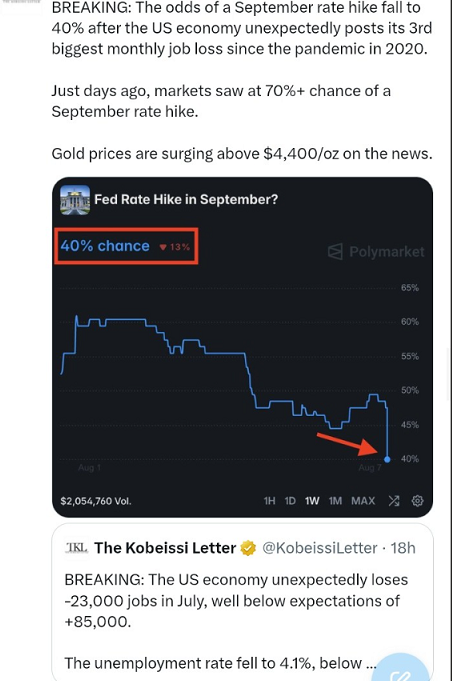This screenshot has width=452, height=681.
Task: Tap the blue compose post button
Action: point(402,671)
